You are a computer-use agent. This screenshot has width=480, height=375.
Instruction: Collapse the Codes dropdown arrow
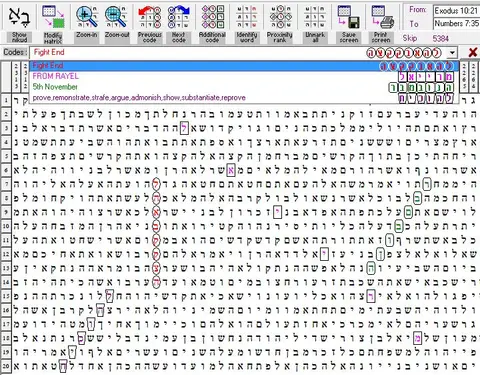click(452, 53)
